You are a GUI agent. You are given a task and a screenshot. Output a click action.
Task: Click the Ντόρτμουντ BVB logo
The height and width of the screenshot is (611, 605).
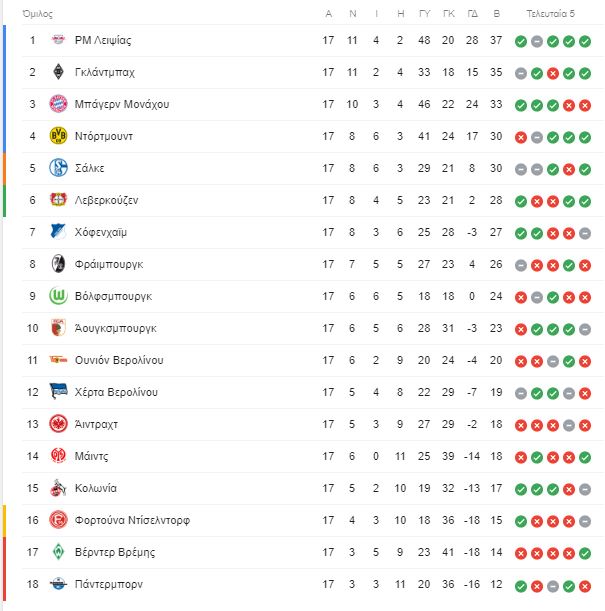[x=58, y=136]
